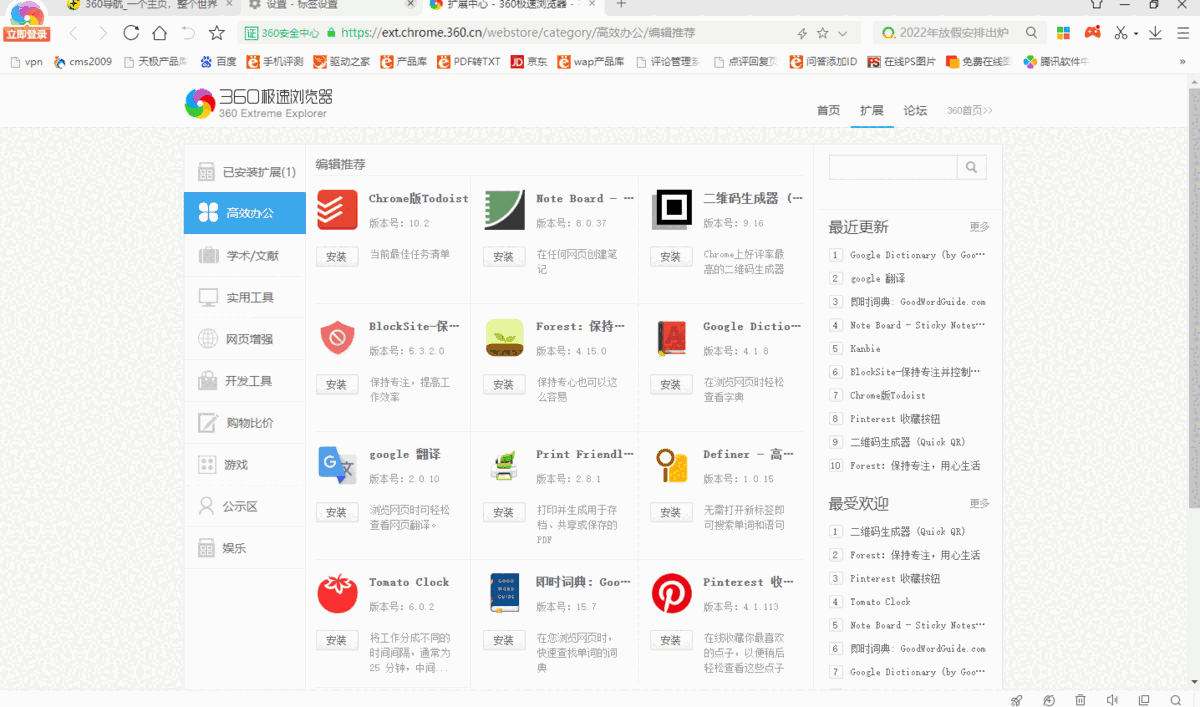Open the browser hamburger main menu

pos(1182,33)
